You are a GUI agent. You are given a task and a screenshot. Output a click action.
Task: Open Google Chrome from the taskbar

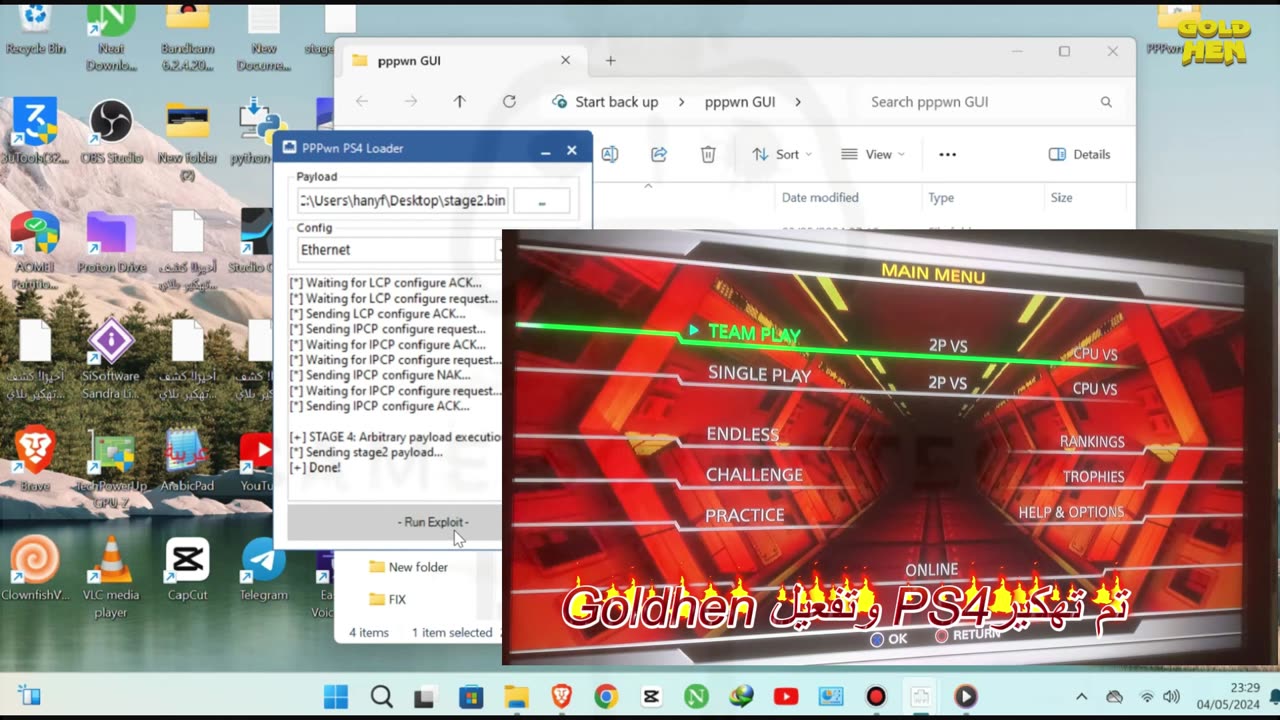click(x=606, y=696)
